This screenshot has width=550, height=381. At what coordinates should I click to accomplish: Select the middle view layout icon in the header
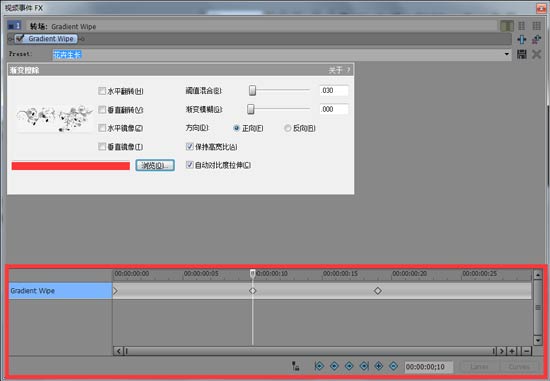coord(522,26)
